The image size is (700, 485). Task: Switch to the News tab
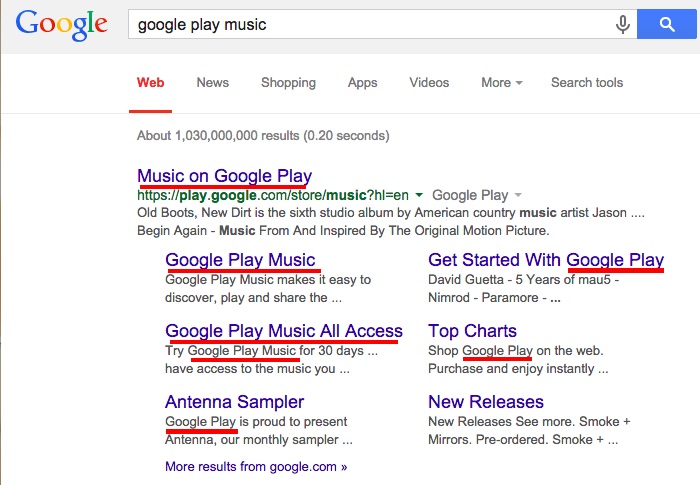click(212, 83)
